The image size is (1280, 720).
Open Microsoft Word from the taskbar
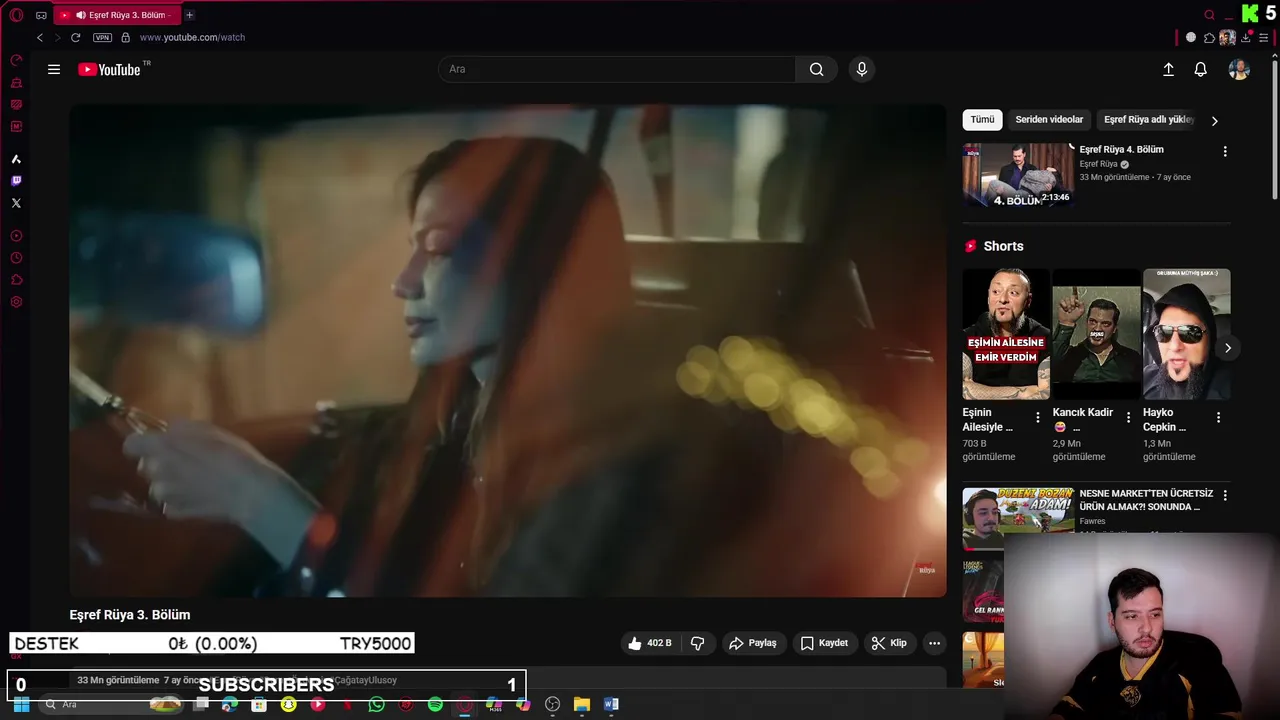pos(611,704)
